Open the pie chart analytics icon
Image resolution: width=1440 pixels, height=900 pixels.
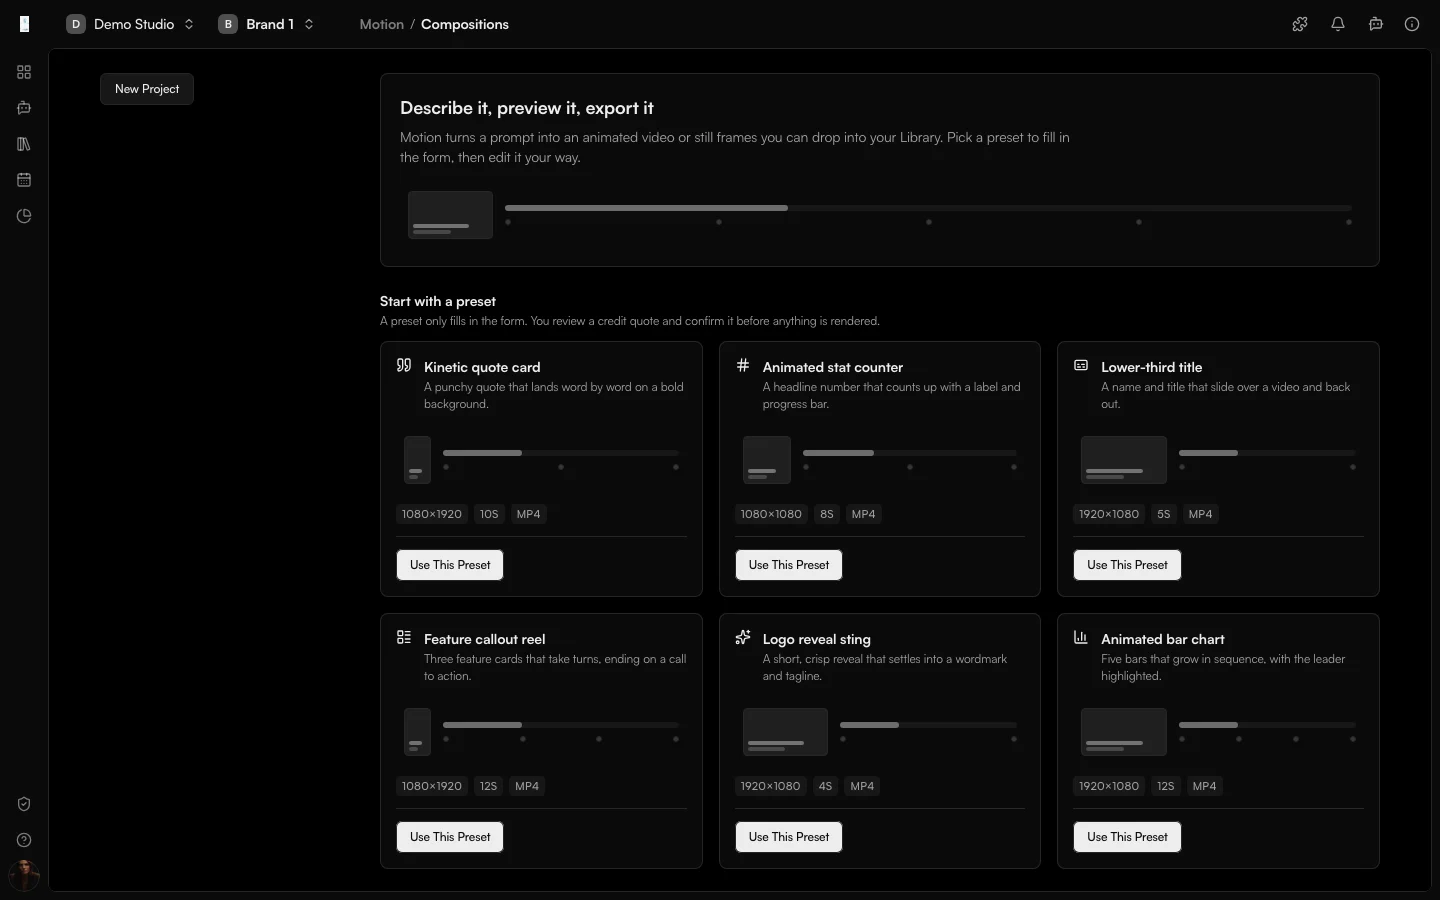(24, 216)
